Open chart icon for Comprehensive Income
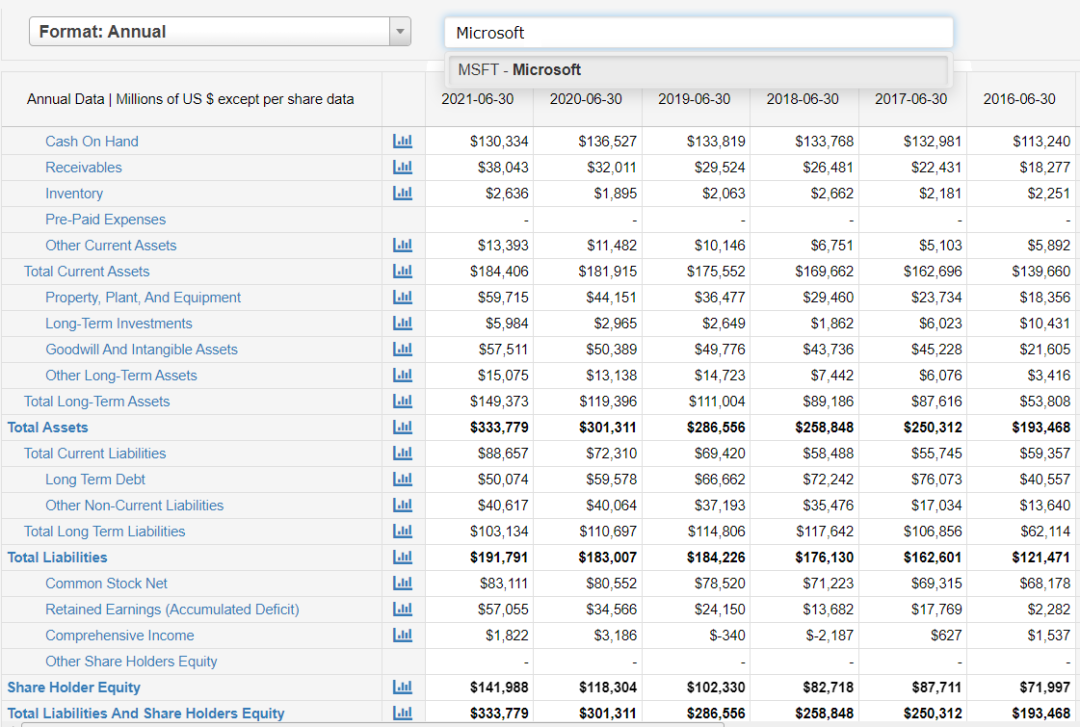This screenshot has height=727, width=1080. pyautogui.click(x=402, y=635)
